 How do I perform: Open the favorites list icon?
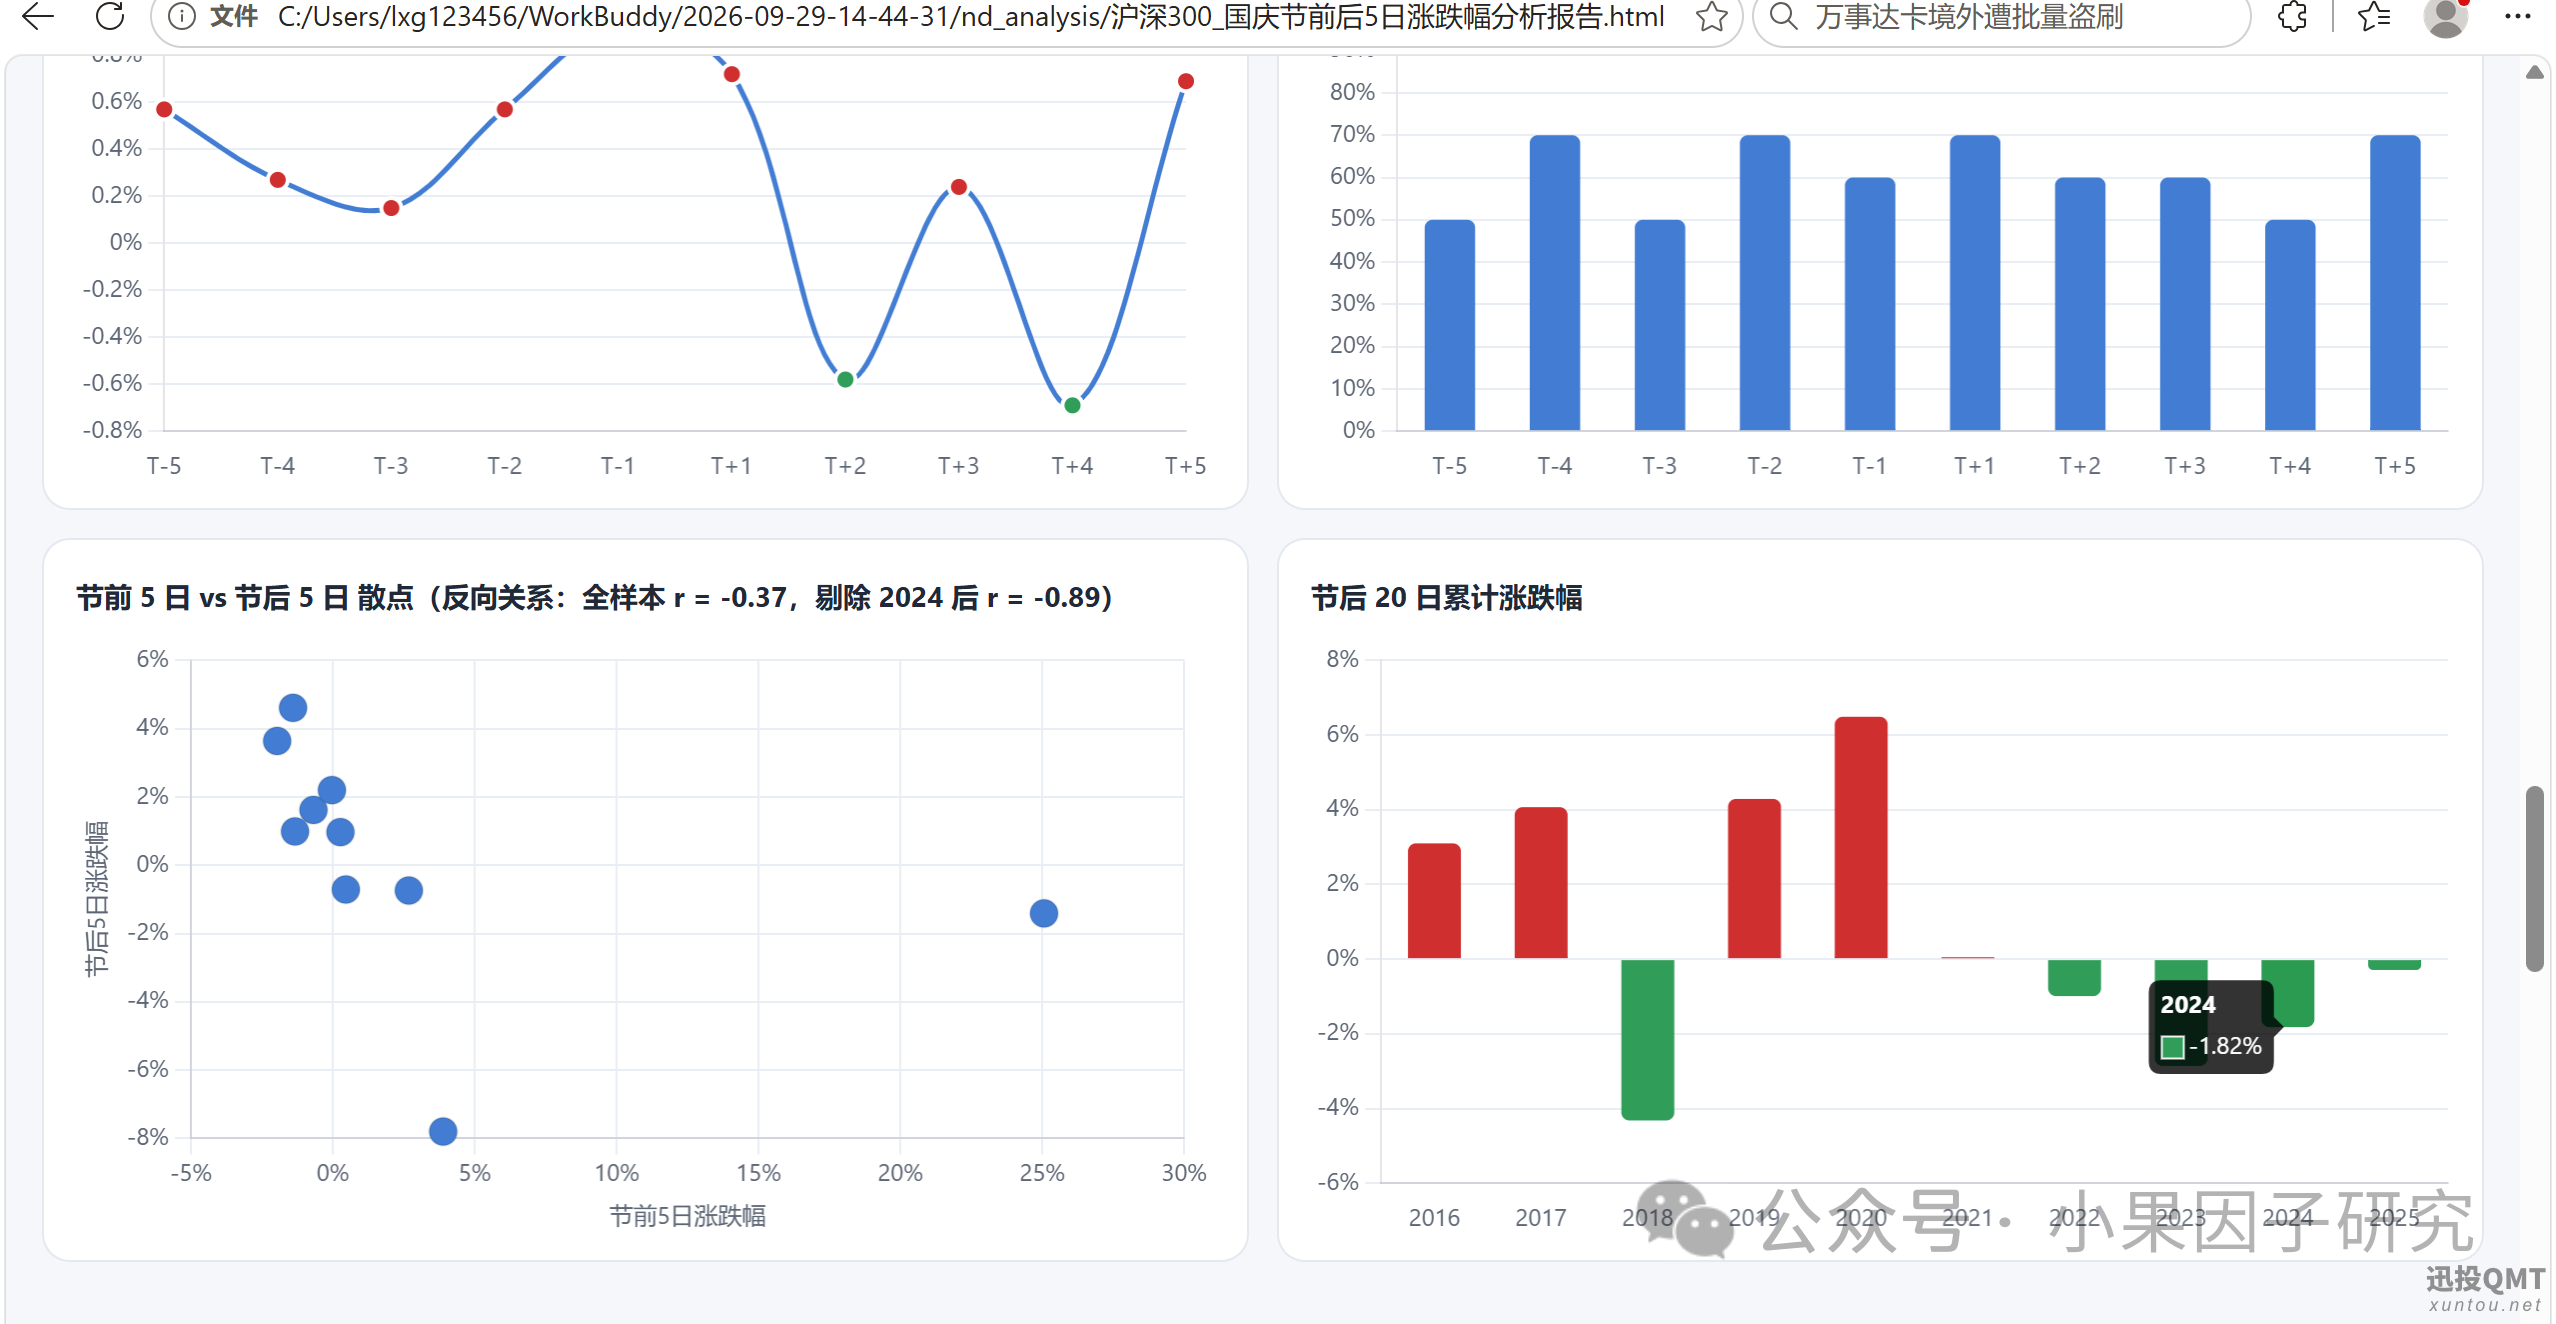pos(2374,16)
